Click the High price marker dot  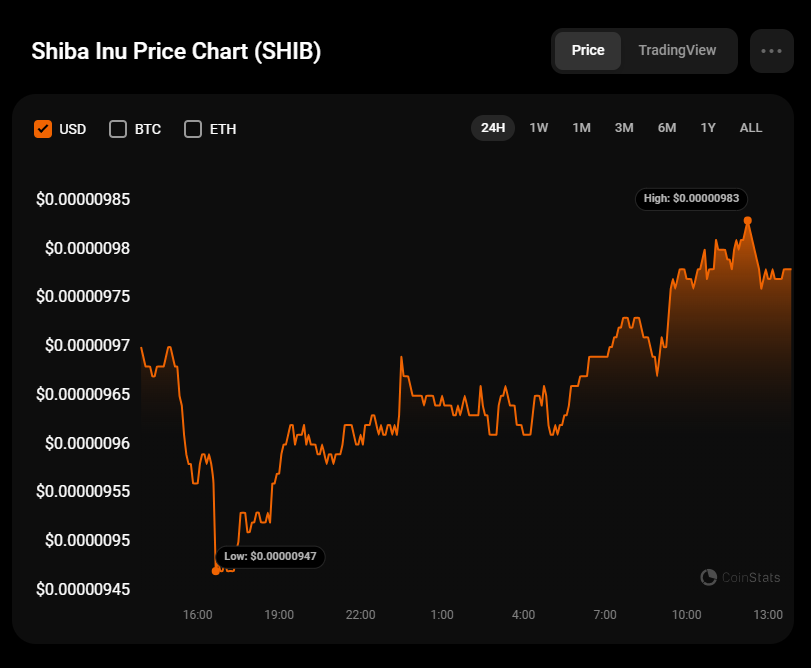tap(748, 220)
